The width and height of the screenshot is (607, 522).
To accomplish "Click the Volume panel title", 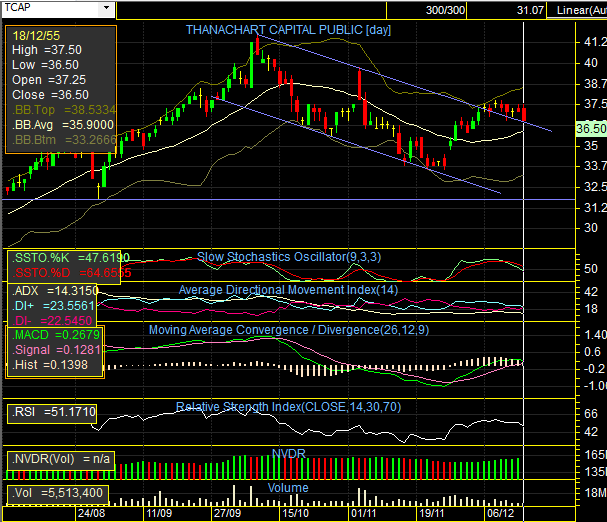I will pos(288,488).
